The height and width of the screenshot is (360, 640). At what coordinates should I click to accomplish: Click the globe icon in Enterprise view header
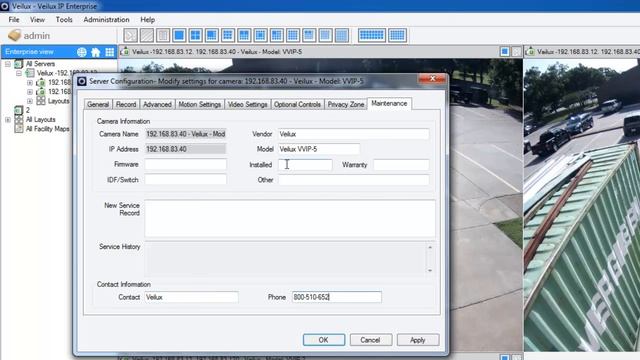tap(82, 52)
